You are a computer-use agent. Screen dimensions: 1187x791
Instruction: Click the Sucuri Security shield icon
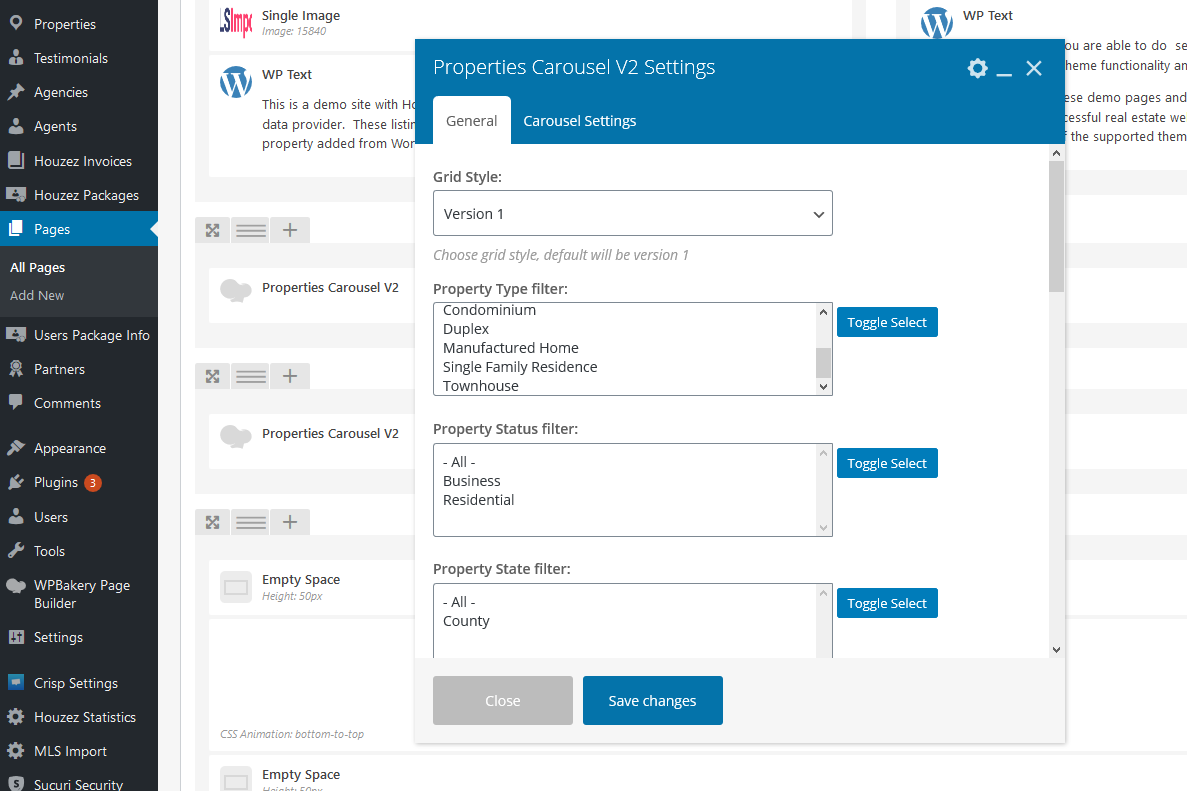pyautogui.click(x=16, y=784)
